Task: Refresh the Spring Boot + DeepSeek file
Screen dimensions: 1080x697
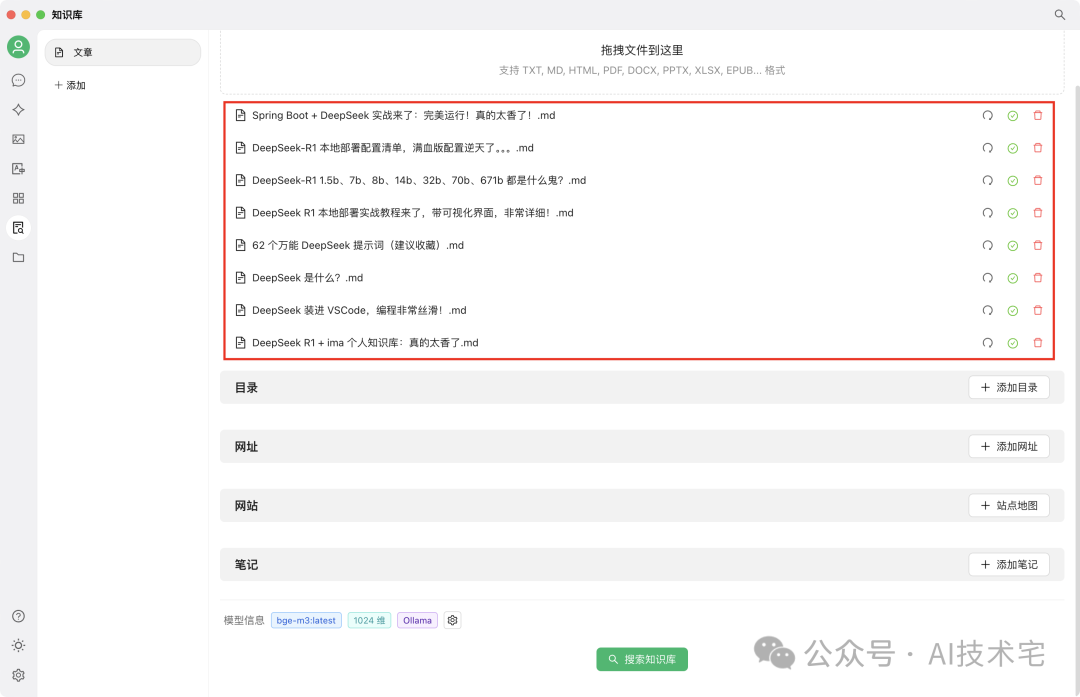Action: [x=988, y=116]
